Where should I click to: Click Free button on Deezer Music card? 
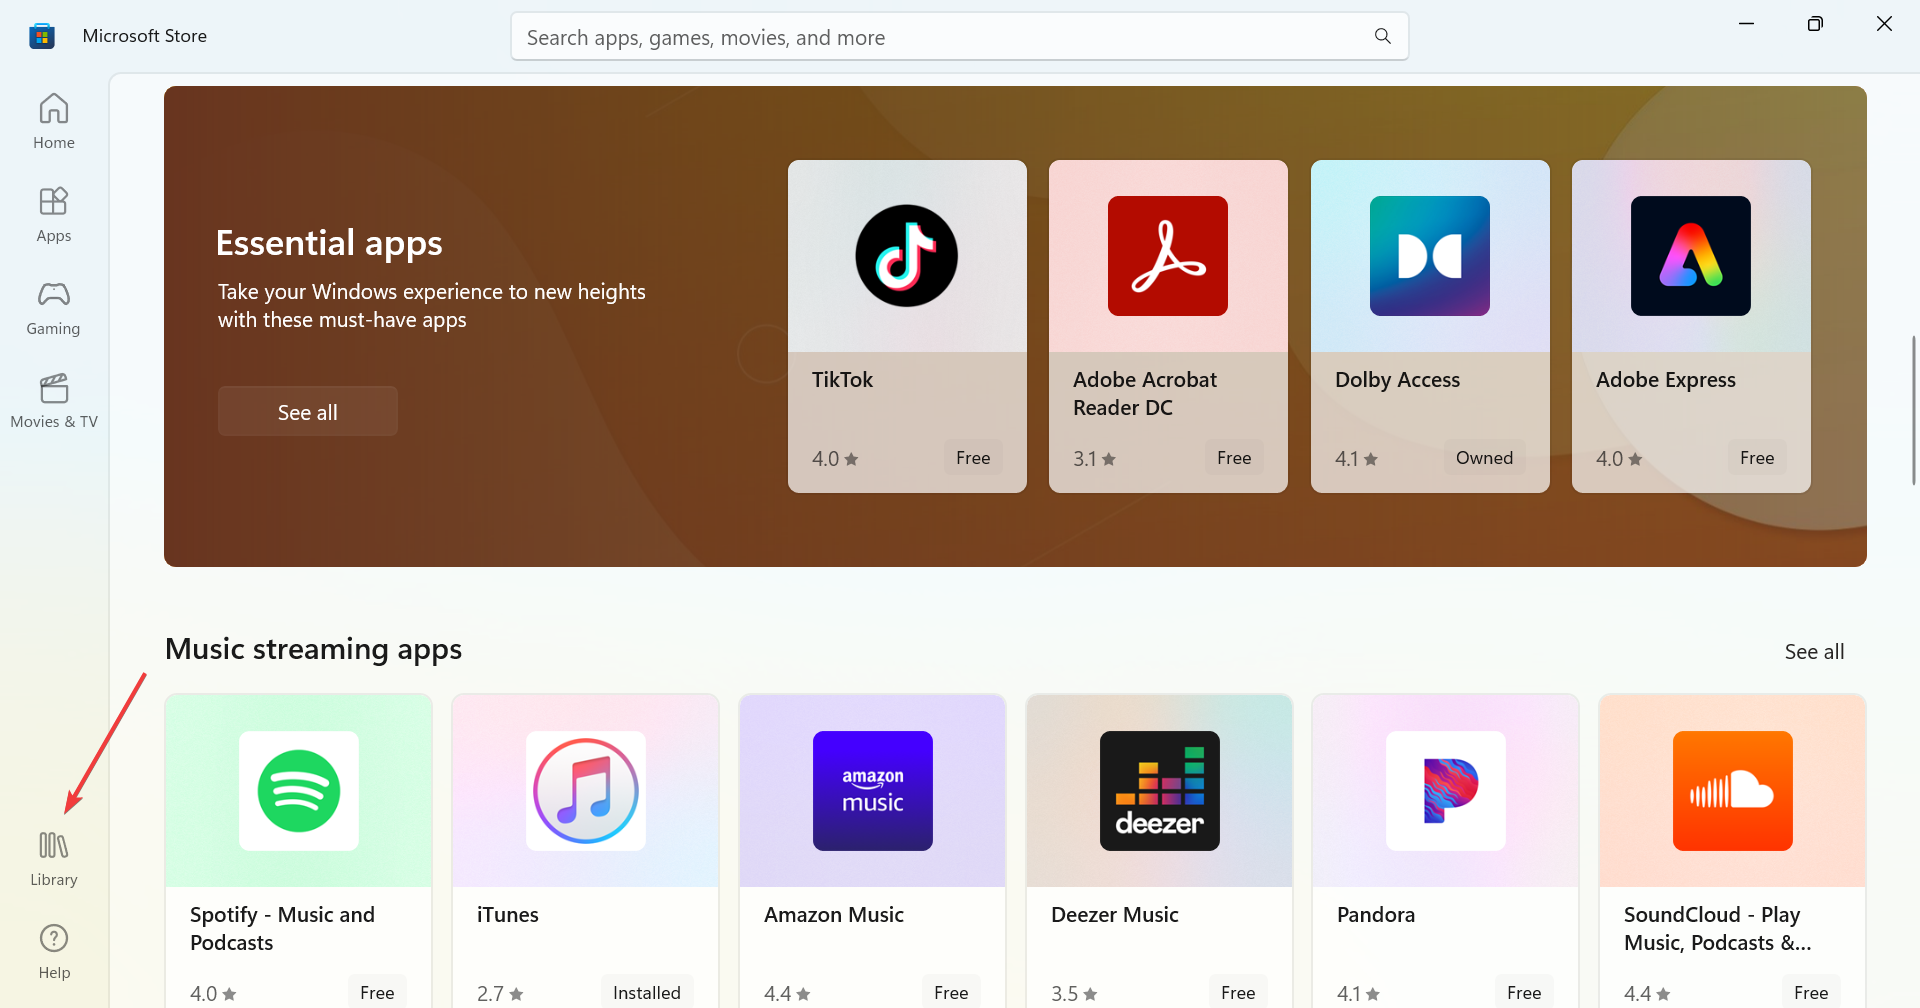(x=1238, y=992)
